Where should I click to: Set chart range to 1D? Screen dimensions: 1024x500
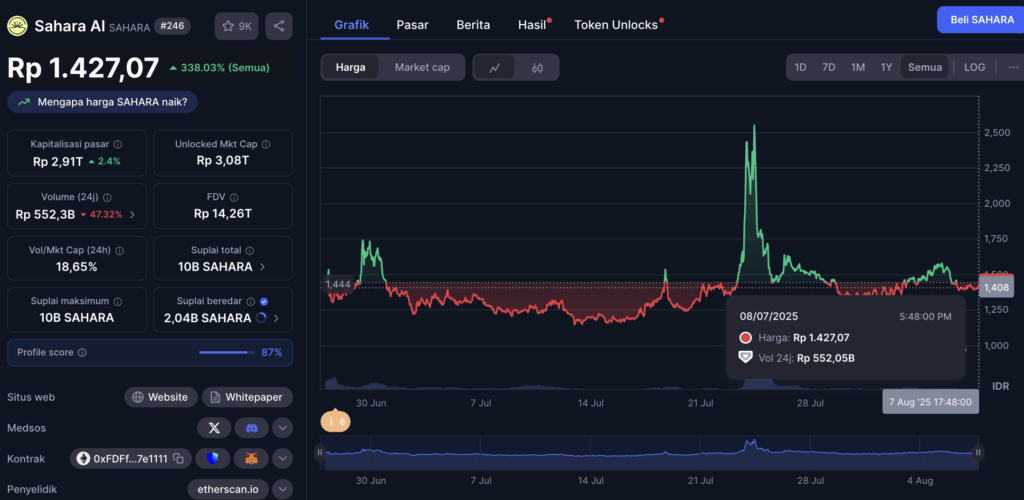pos(800,67)
